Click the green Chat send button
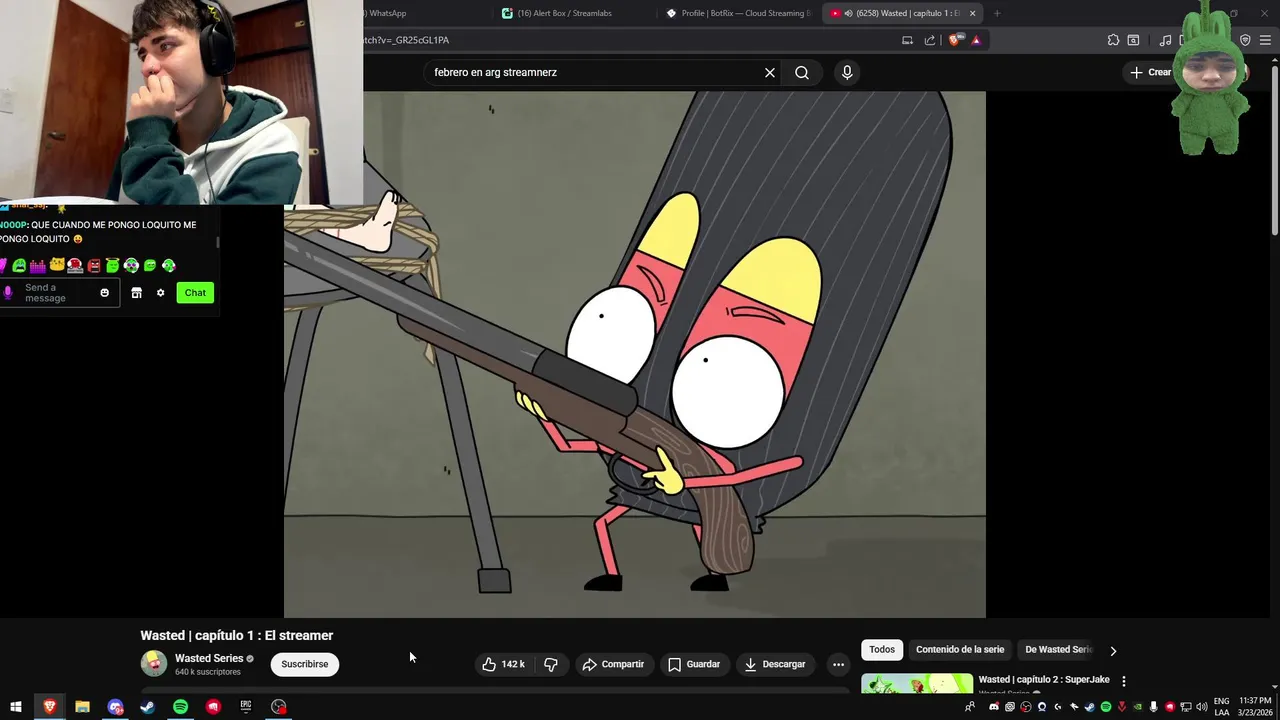1280x720 pixels. (195, 293)
